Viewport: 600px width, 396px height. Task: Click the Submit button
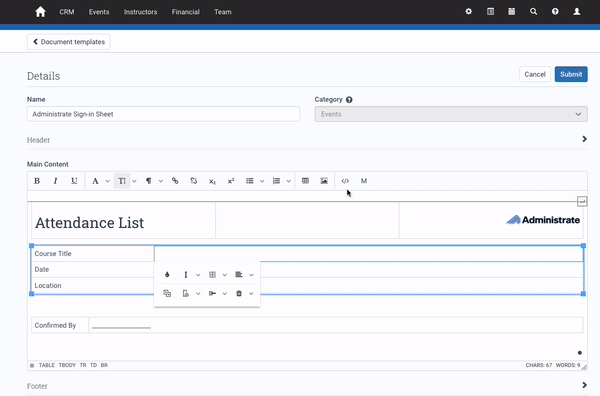coord(571,74)
